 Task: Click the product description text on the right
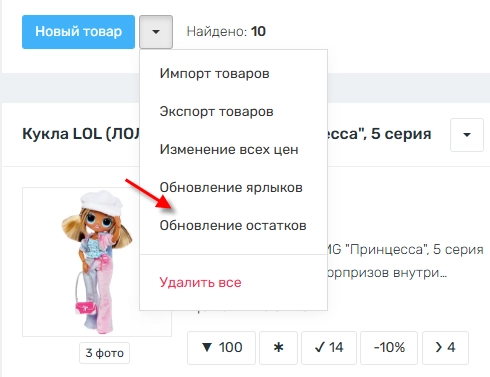click(405, 261)
